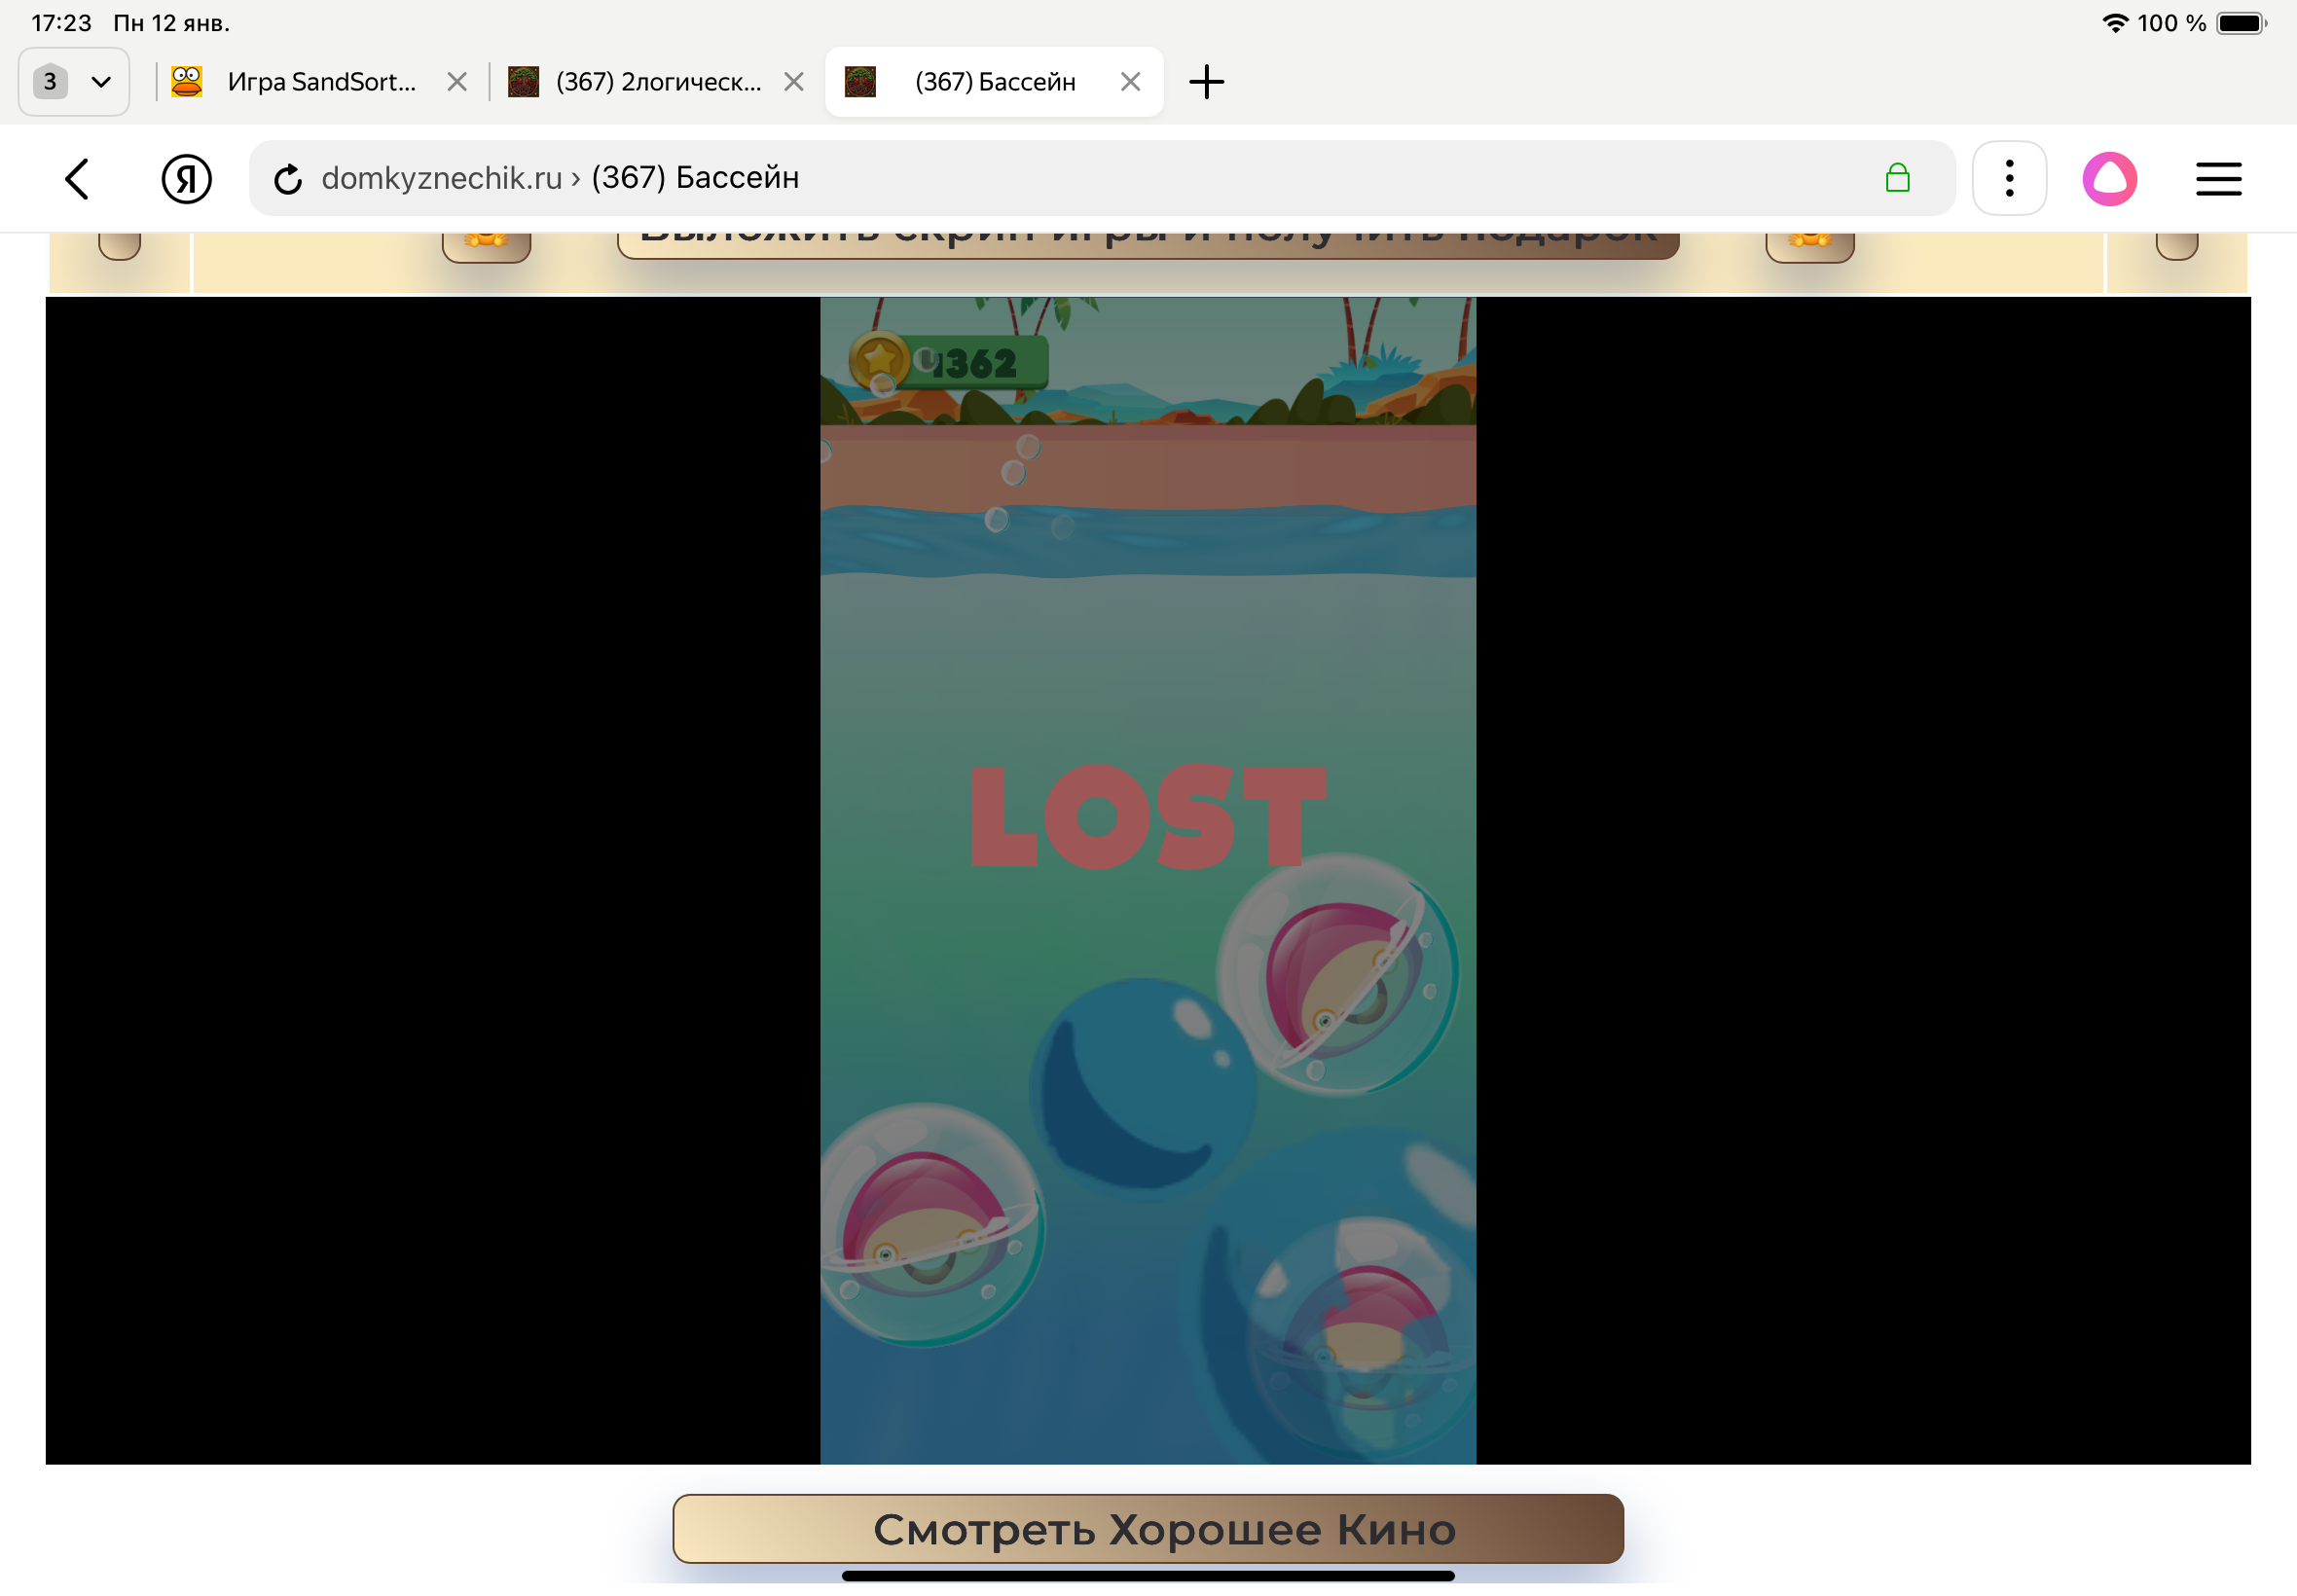Launch the Alice assistant icon
This screenshot has height=1596, width=2297.
[2109, 179]
